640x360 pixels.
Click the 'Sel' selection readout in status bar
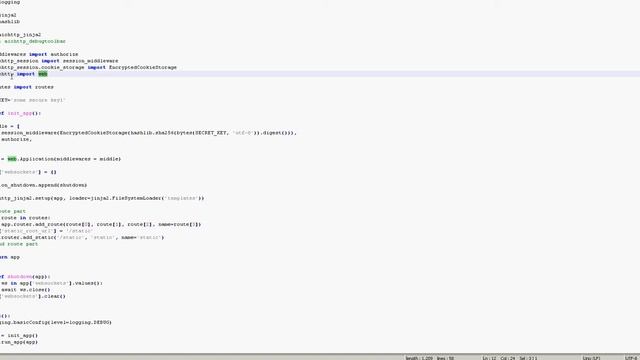click(x=528, y=358)
